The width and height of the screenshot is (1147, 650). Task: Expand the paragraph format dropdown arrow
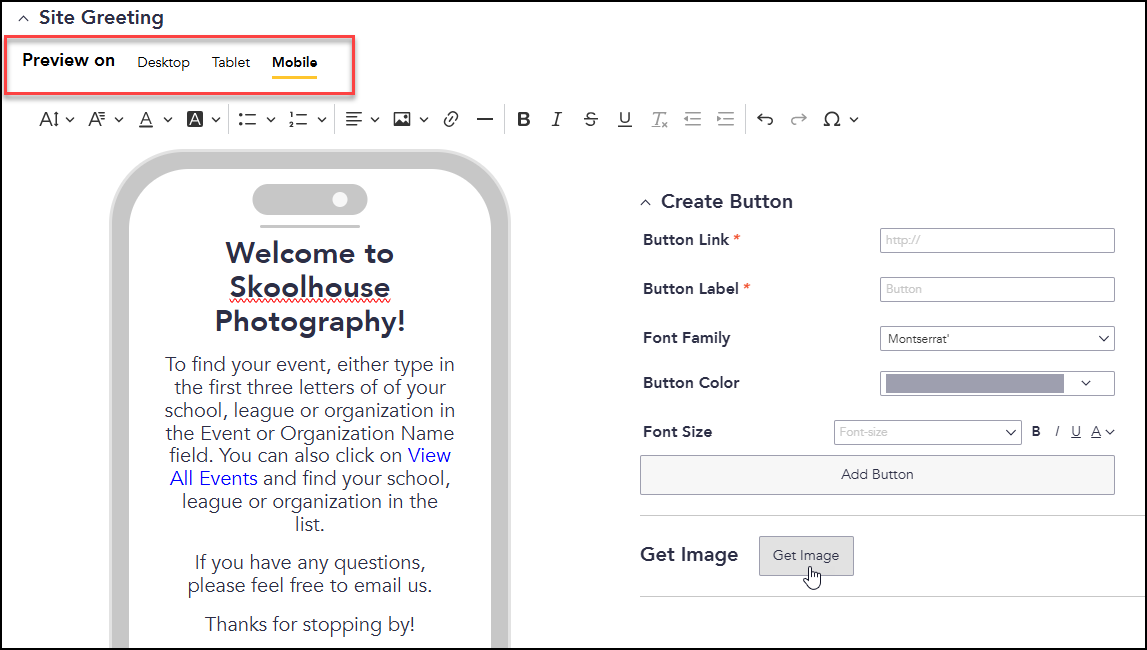(x=119, y=120)
